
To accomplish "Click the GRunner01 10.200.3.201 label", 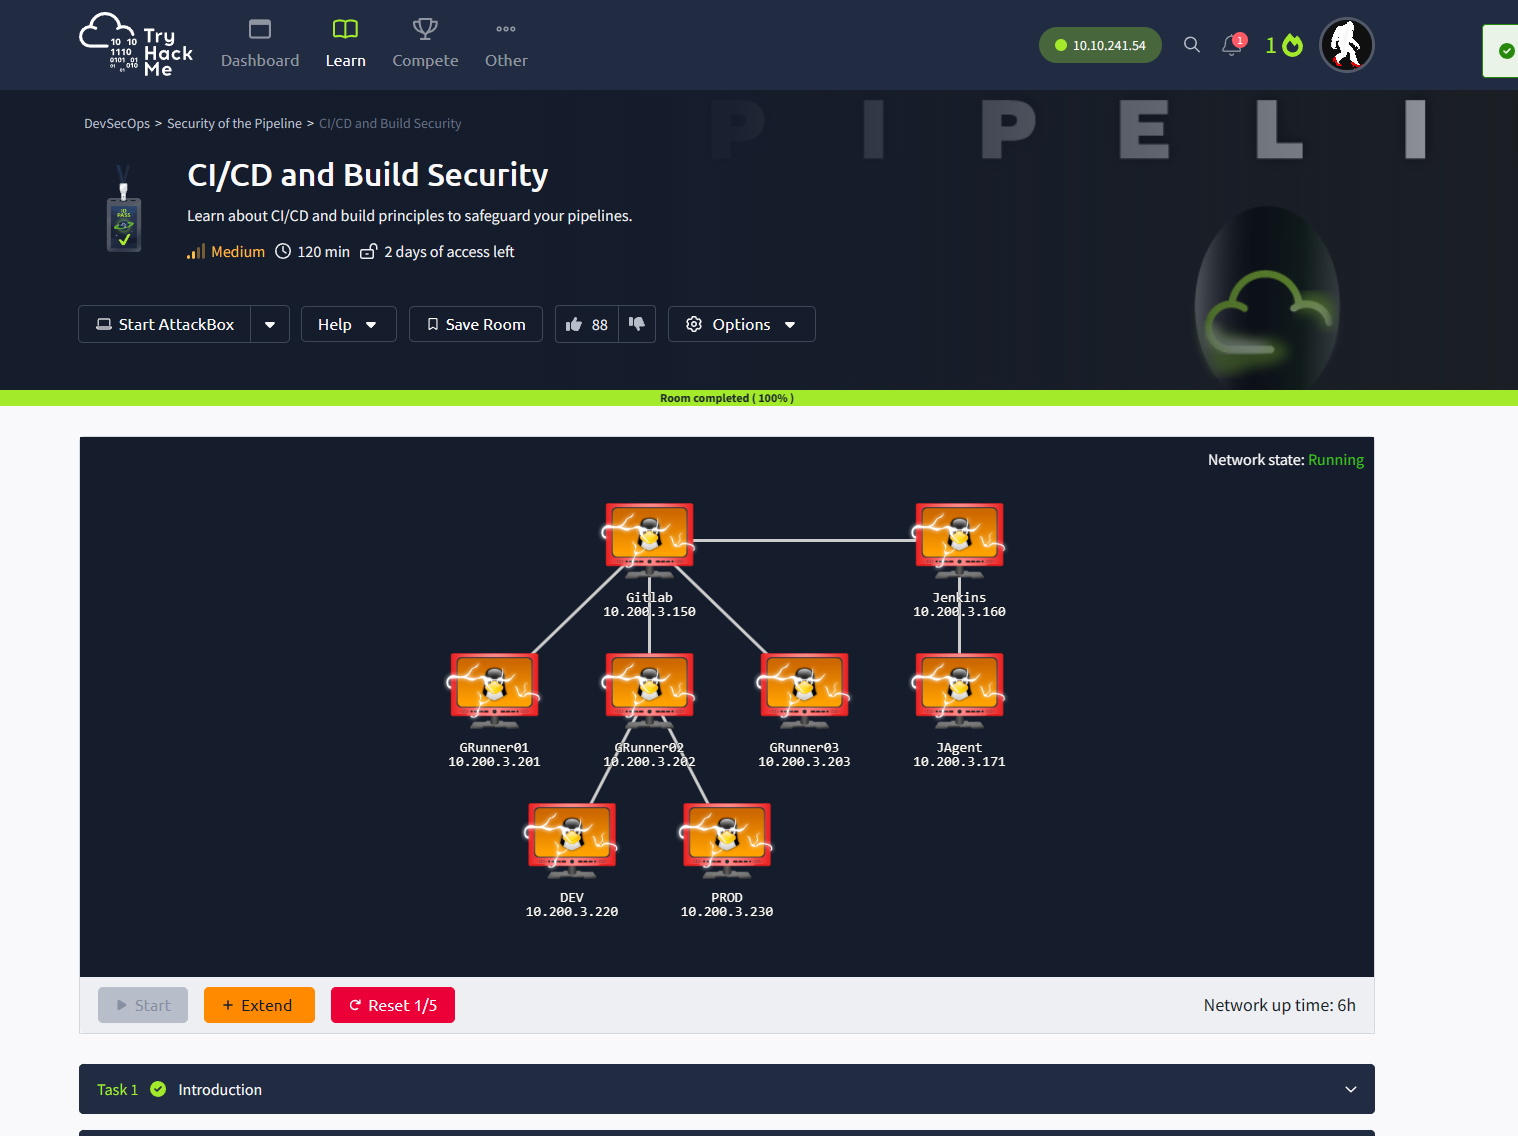I will 494,755.
